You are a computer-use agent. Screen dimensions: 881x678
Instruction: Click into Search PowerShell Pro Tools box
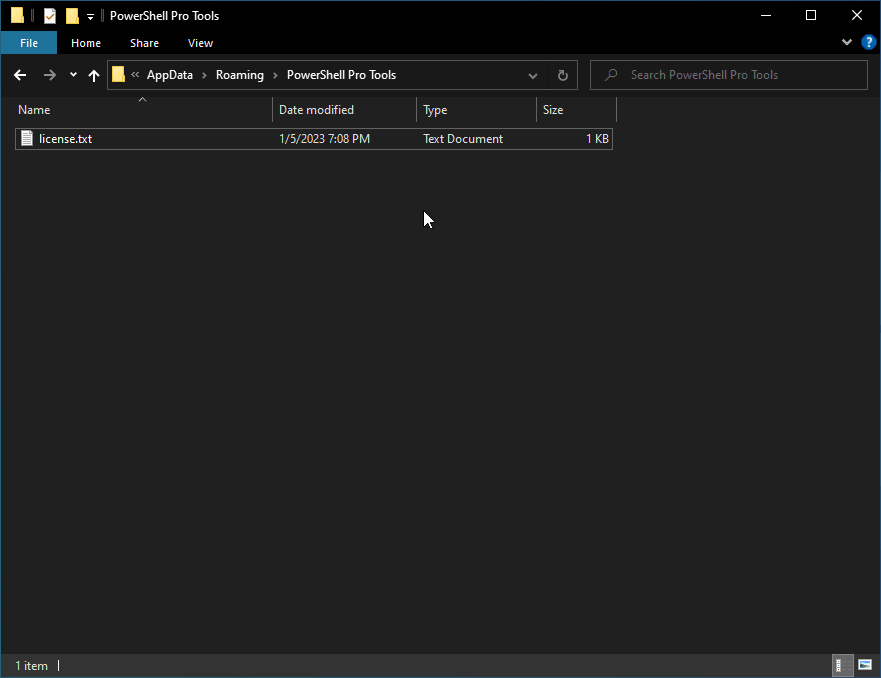pyautogui.click(x=729, y=75)
